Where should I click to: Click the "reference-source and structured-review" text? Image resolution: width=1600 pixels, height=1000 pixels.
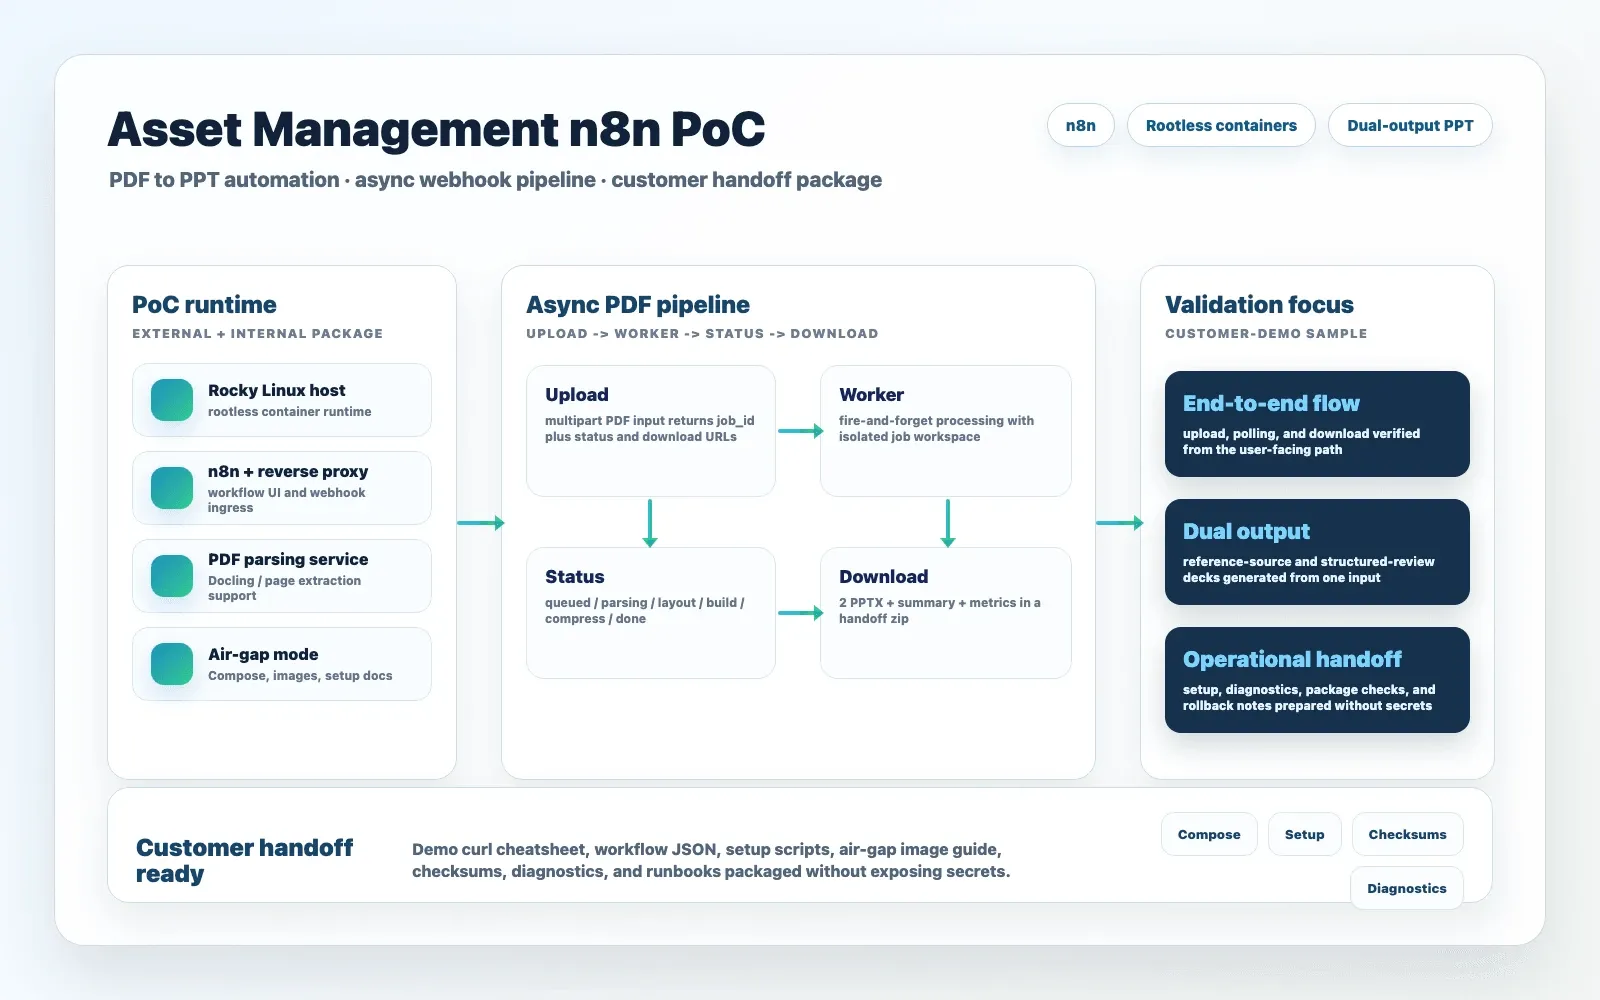1308,570
